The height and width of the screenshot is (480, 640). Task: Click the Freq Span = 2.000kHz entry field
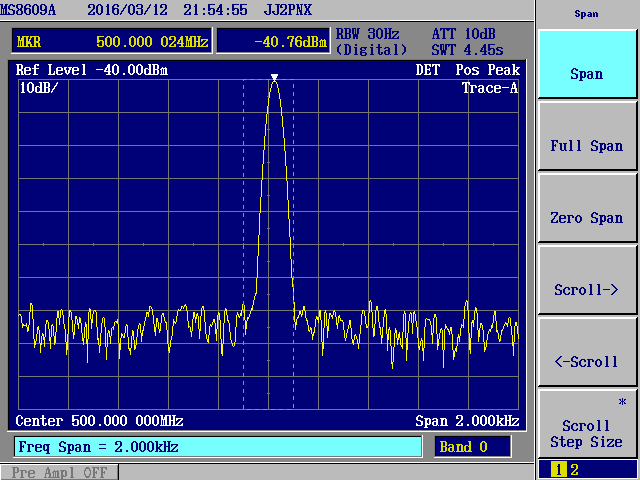[218, 447]
